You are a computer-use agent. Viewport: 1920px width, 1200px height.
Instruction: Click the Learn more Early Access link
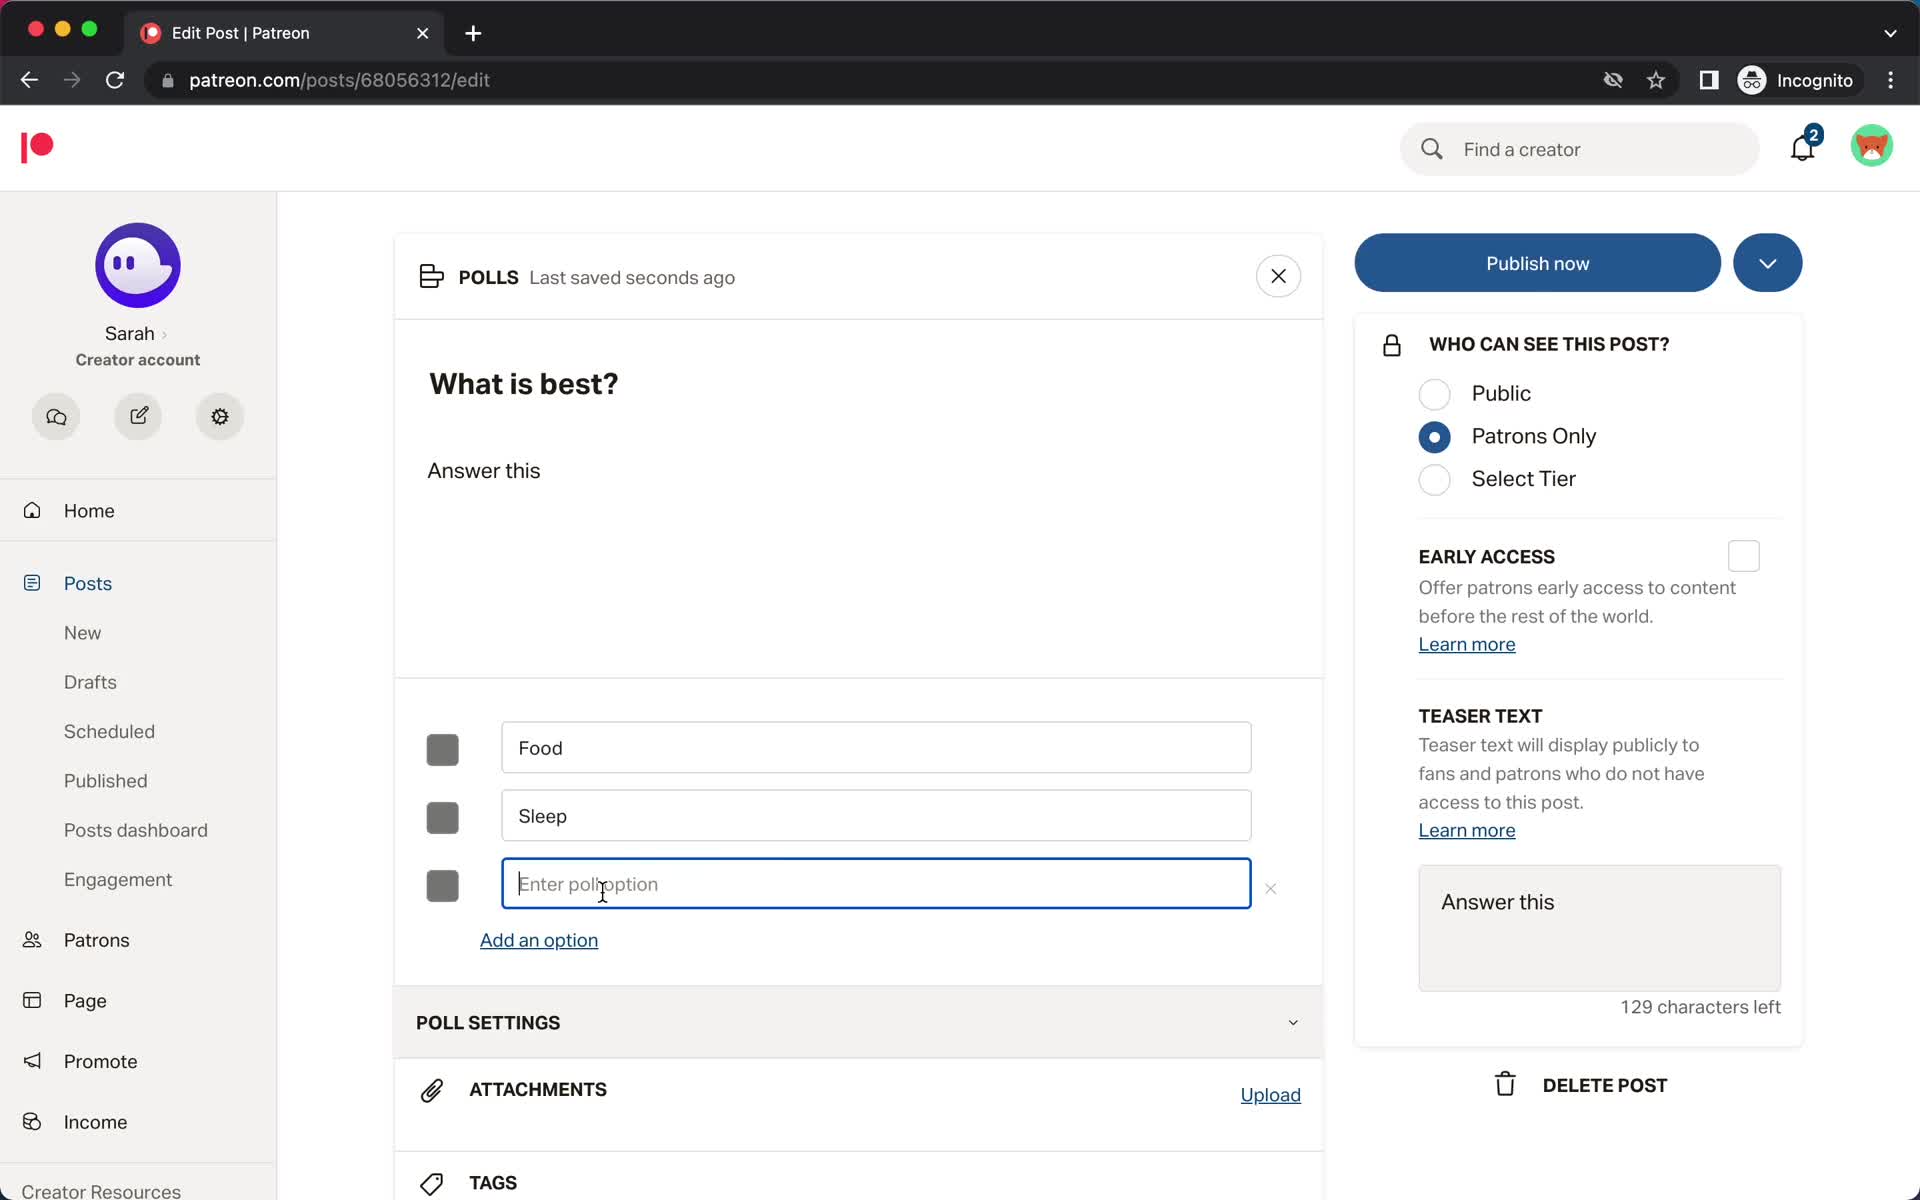pyautogui.click(x=1467, y=644)
